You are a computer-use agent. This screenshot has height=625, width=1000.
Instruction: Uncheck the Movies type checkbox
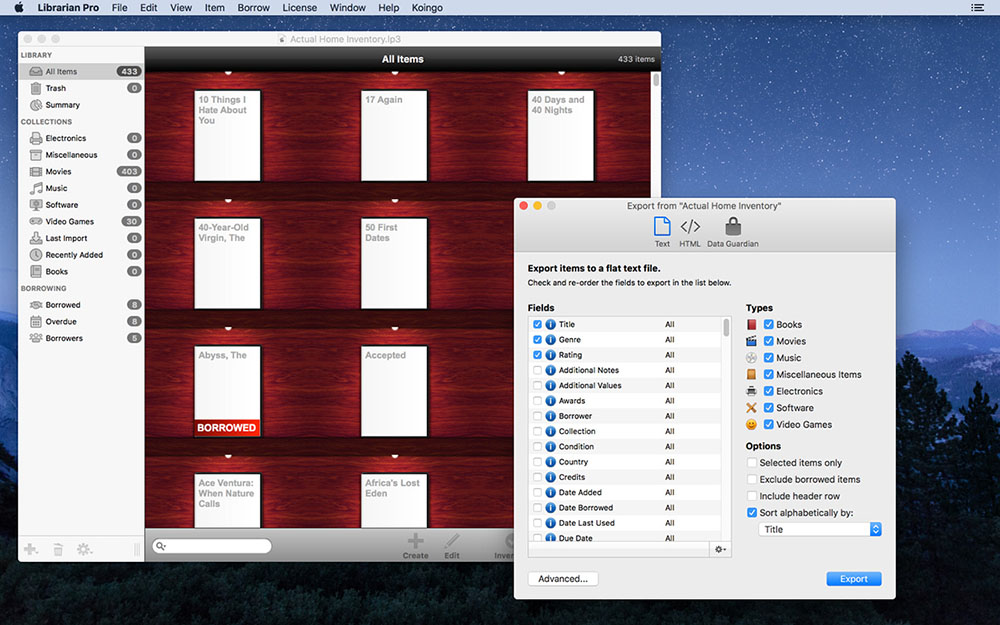[x=768, y=341]
